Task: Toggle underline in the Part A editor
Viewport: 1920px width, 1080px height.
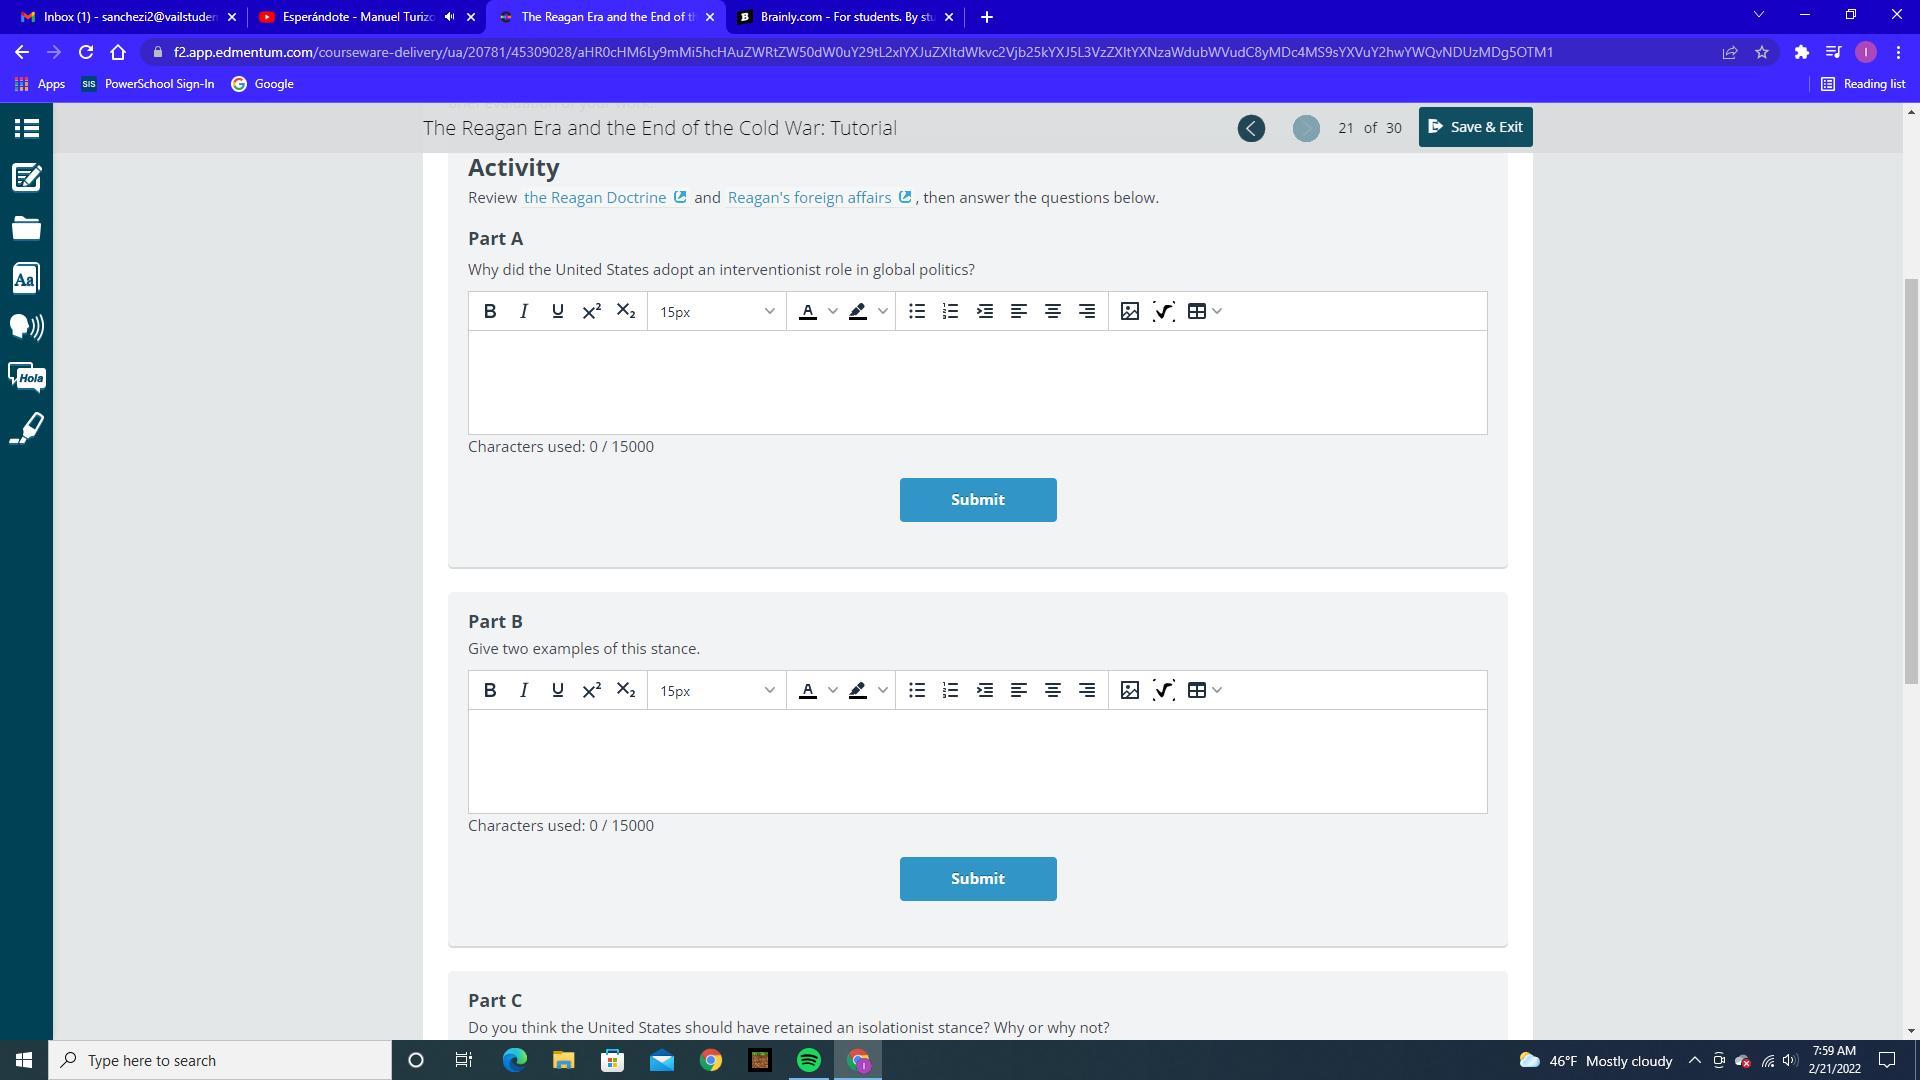Action: click(x=557, y=311)
